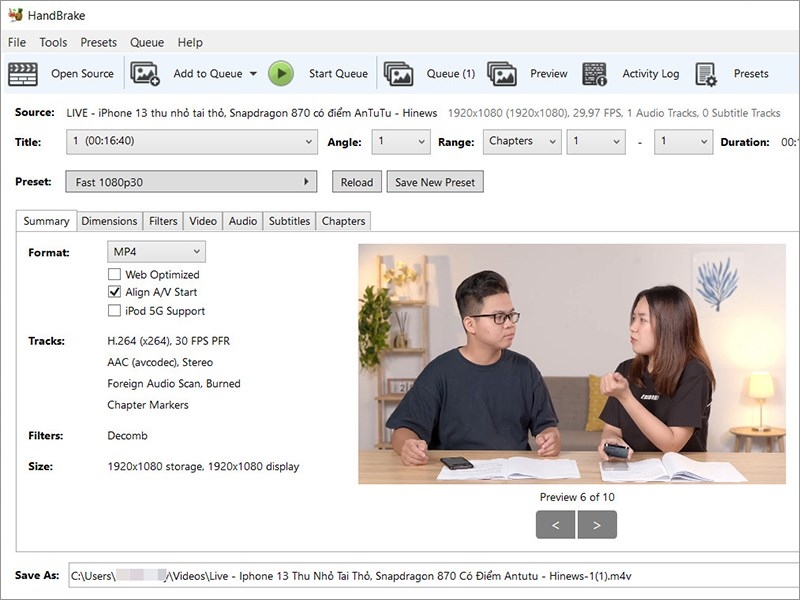Open the Format dropdown showing MP4
The height and width of the screenshot is (600, 800).
point(155,251)
